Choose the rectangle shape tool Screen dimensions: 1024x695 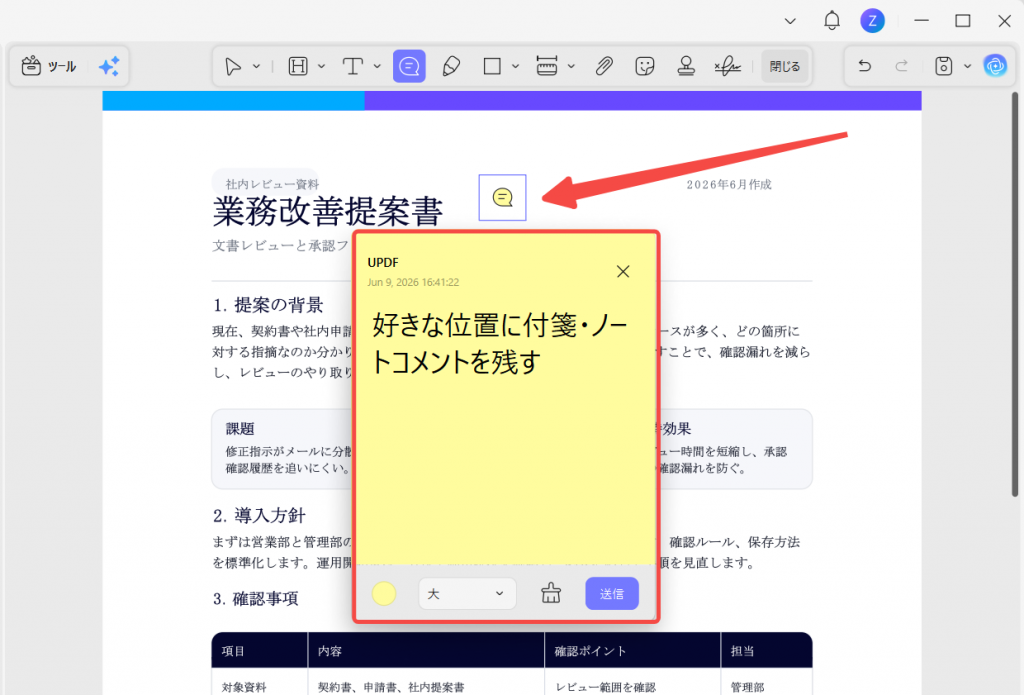(492, 67)
